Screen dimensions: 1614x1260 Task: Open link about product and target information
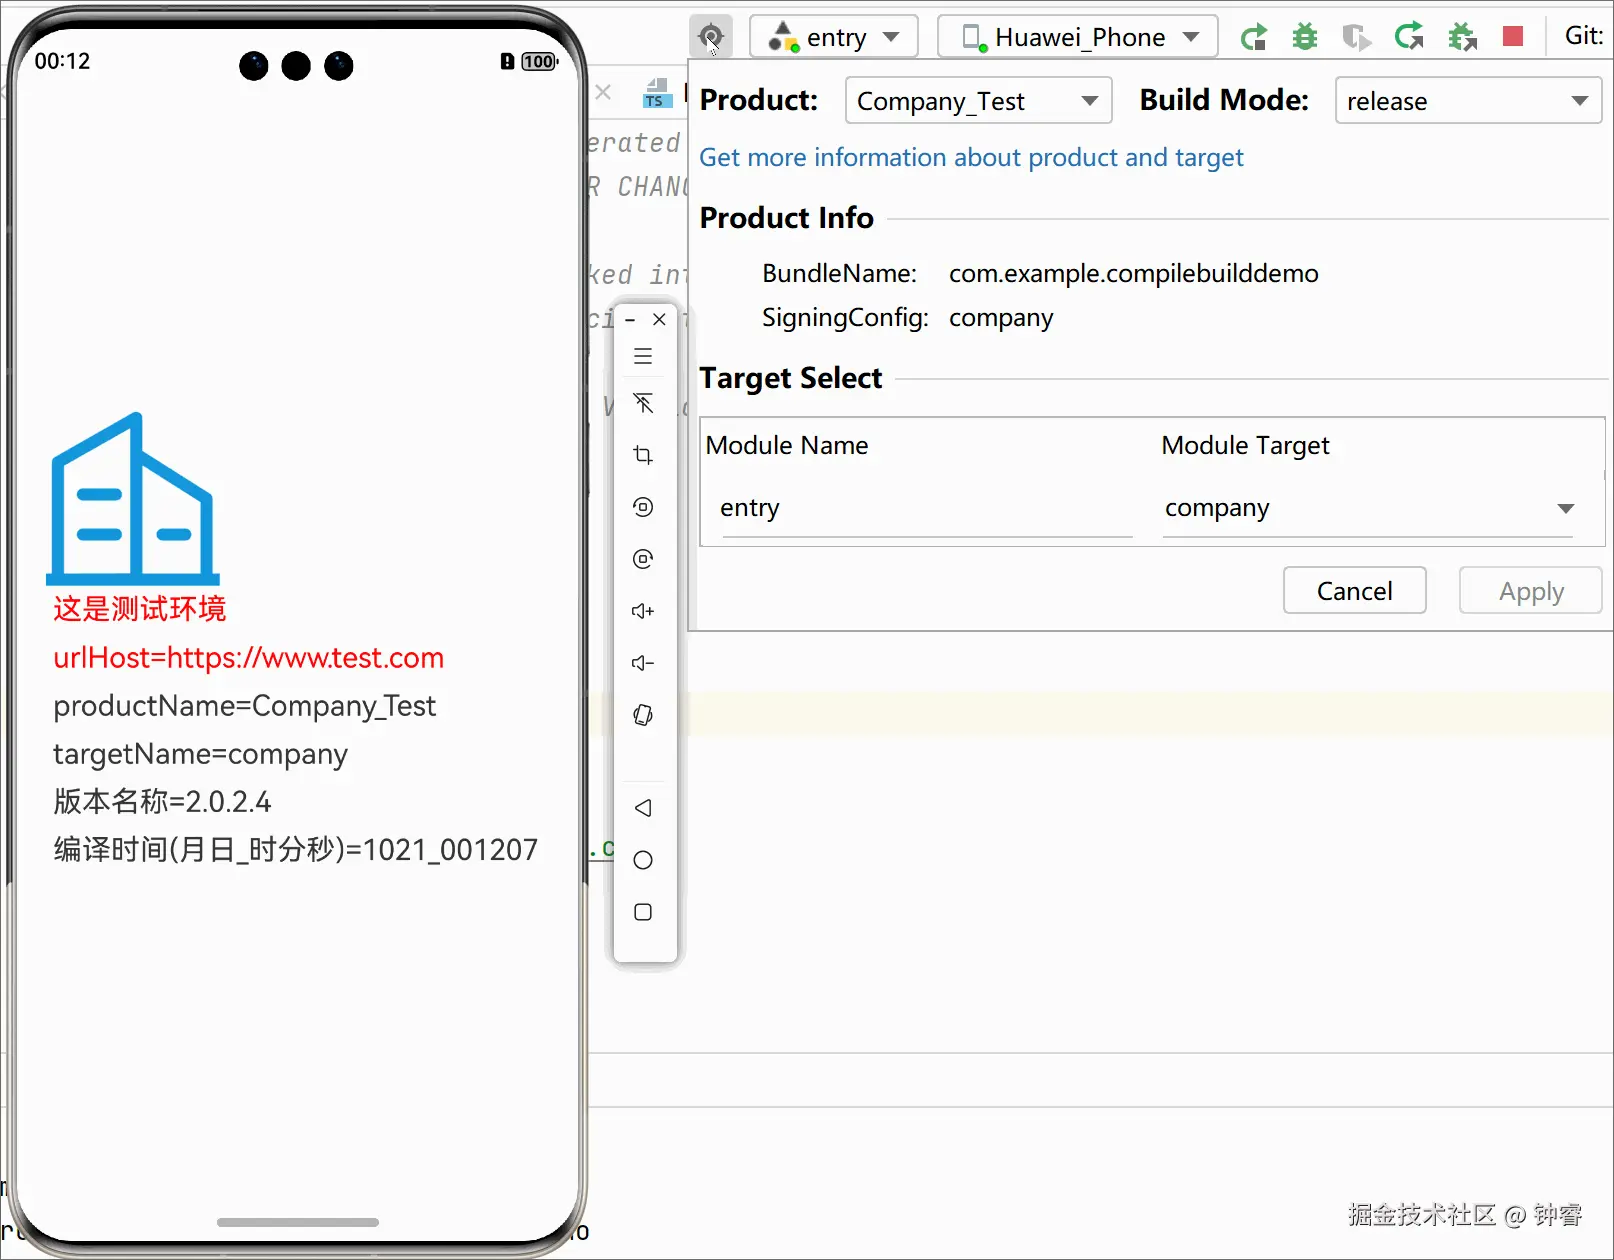[x=970, y=157]
